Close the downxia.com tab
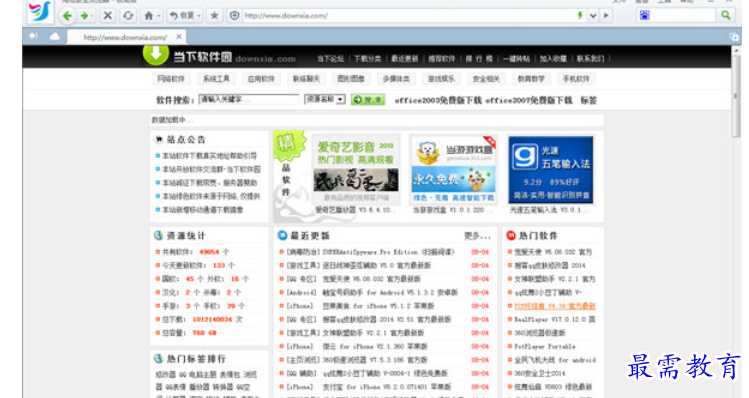 [179, 36]
